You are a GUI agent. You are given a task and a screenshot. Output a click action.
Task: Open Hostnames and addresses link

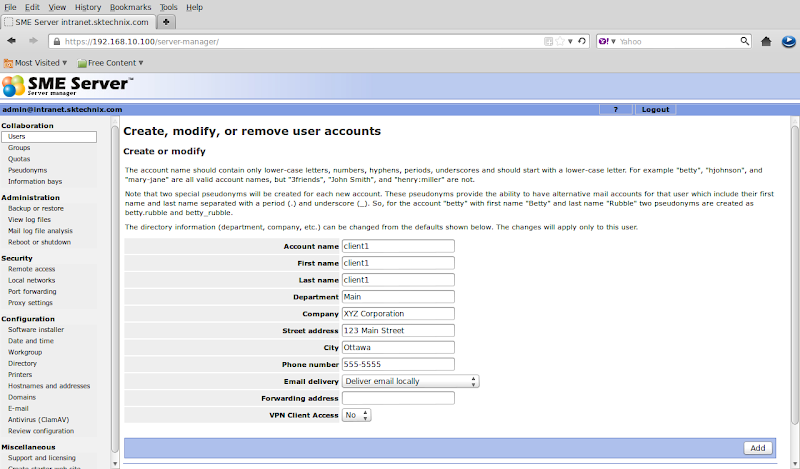(x=49, y=386)
